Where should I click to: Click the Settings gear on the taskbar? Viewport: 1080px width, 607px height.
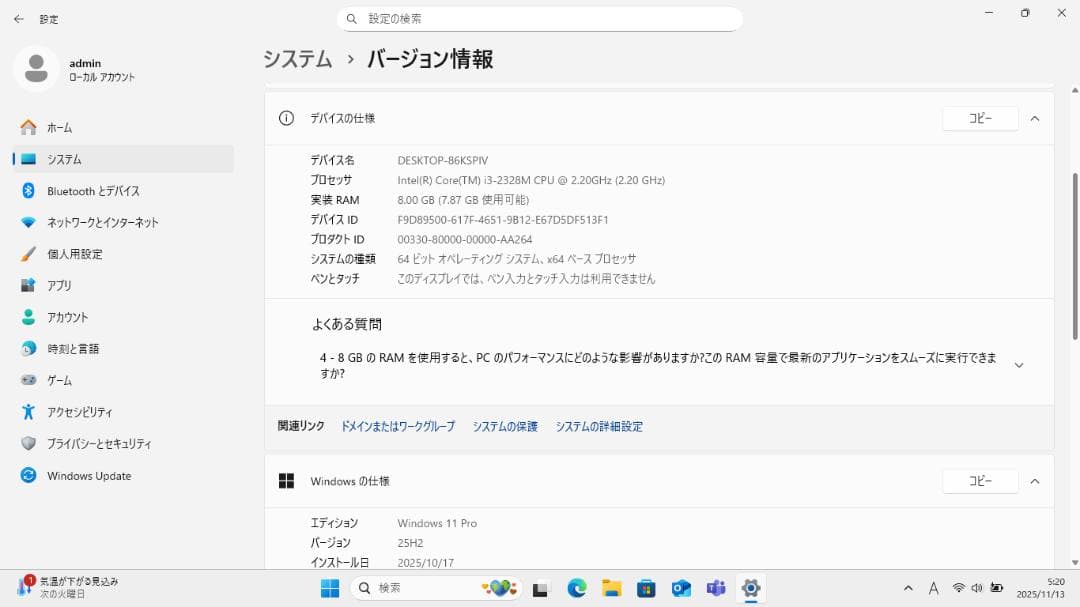[x=751, y=588]
